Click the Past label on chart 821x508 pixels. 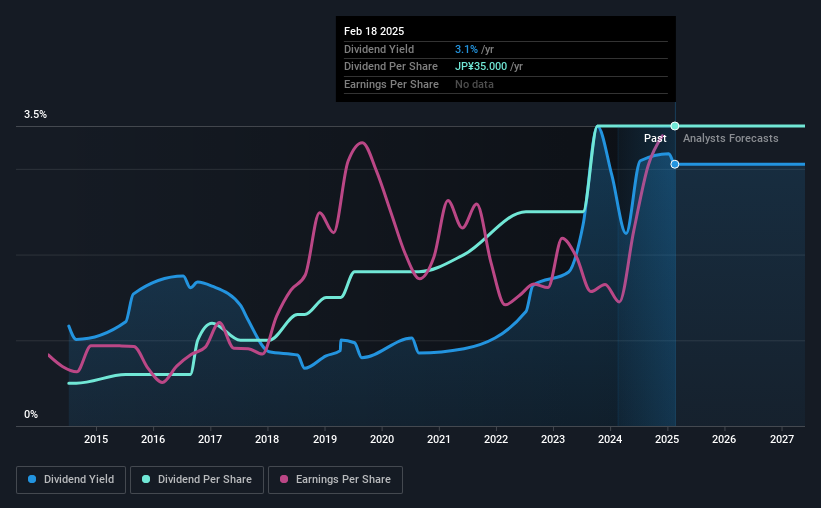tap(655, 138)
